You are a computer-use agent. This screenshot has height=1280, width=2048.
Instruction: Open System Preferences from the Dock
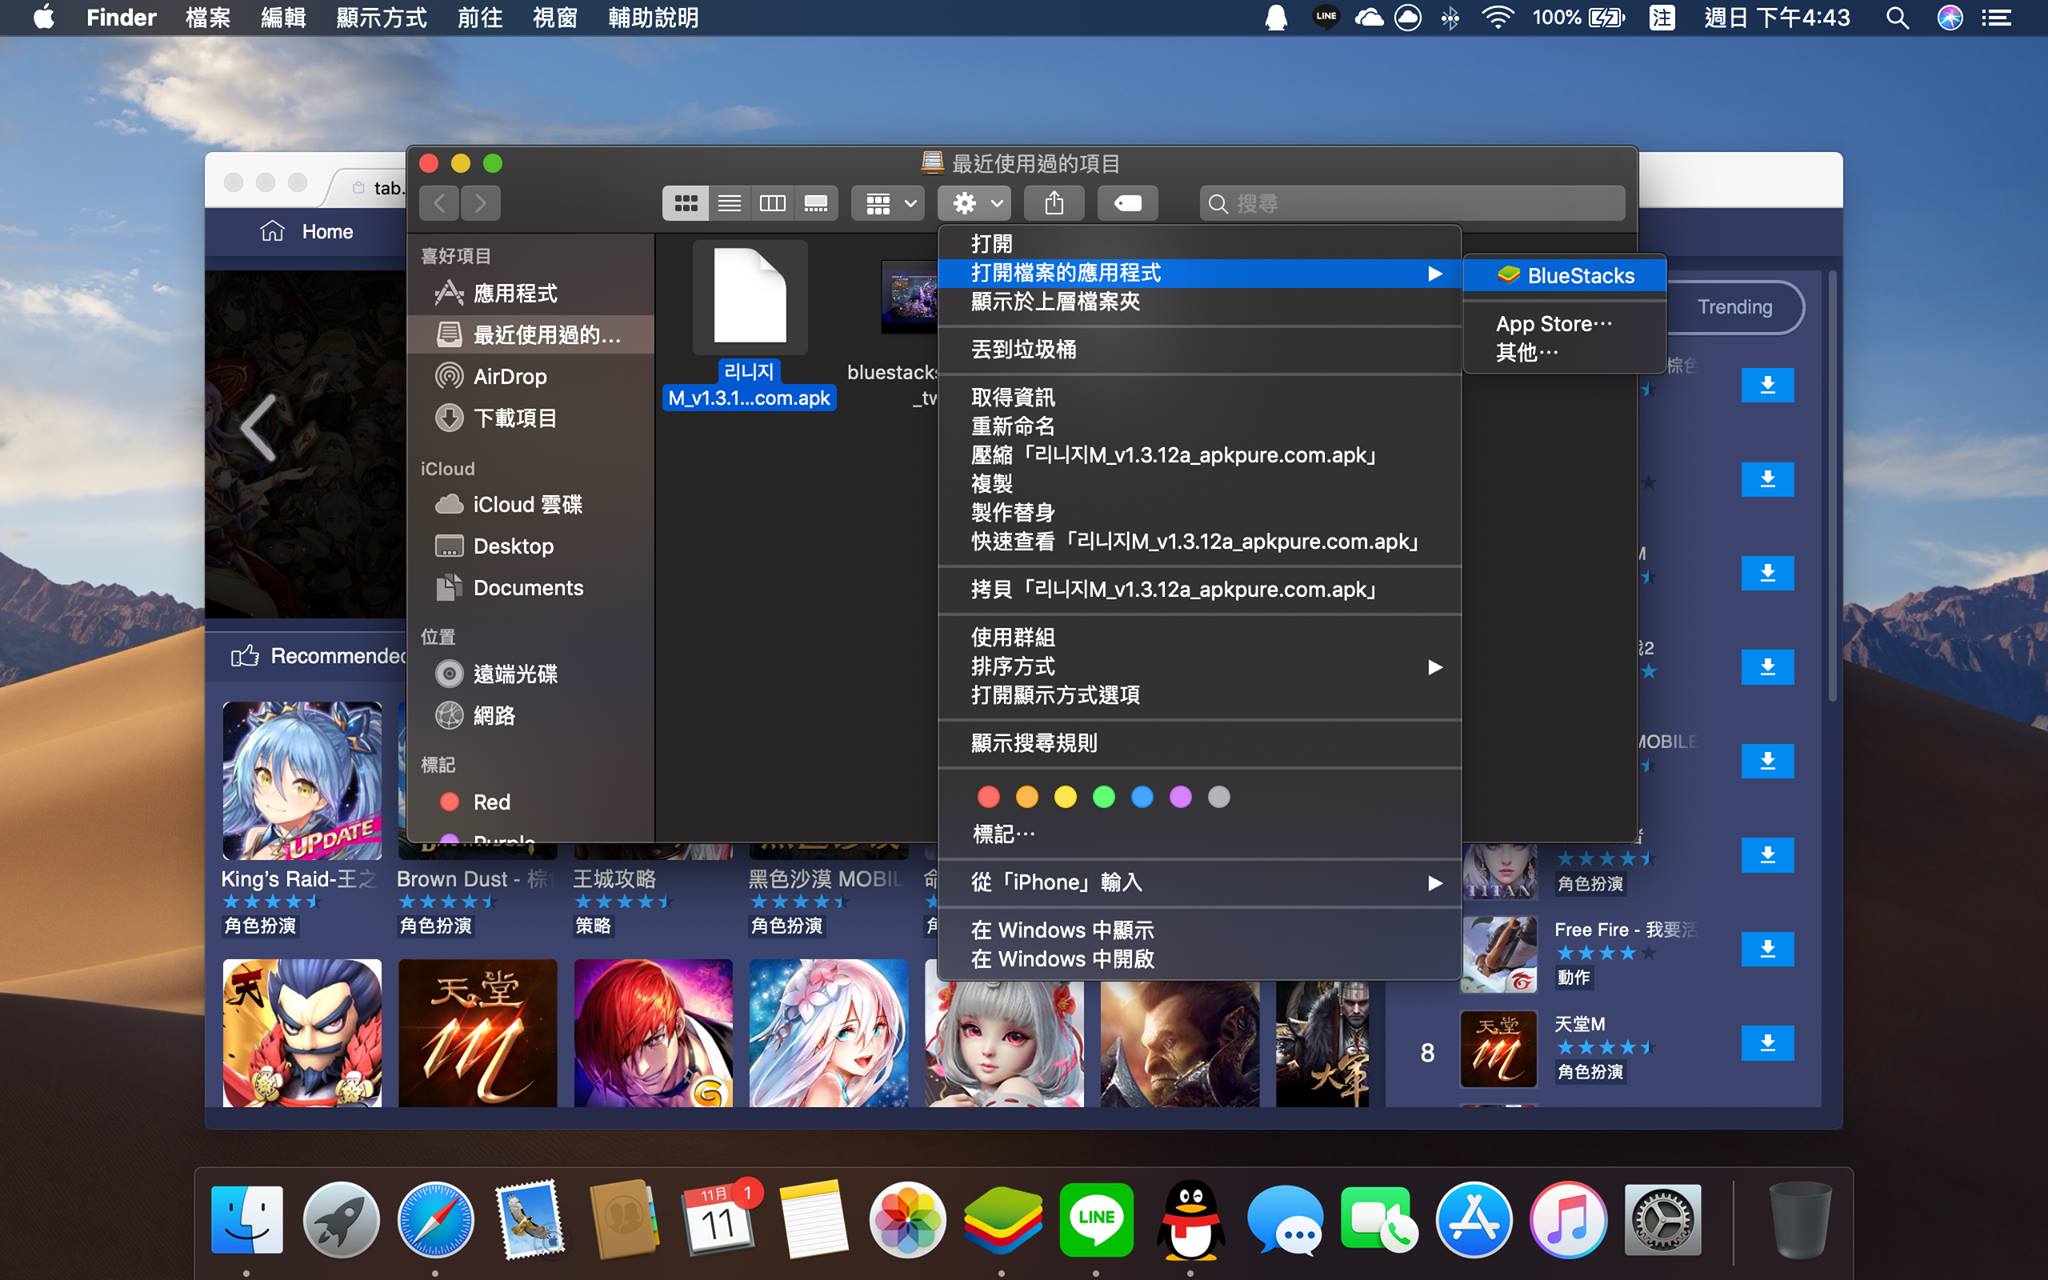(x=1662, y=1220)
